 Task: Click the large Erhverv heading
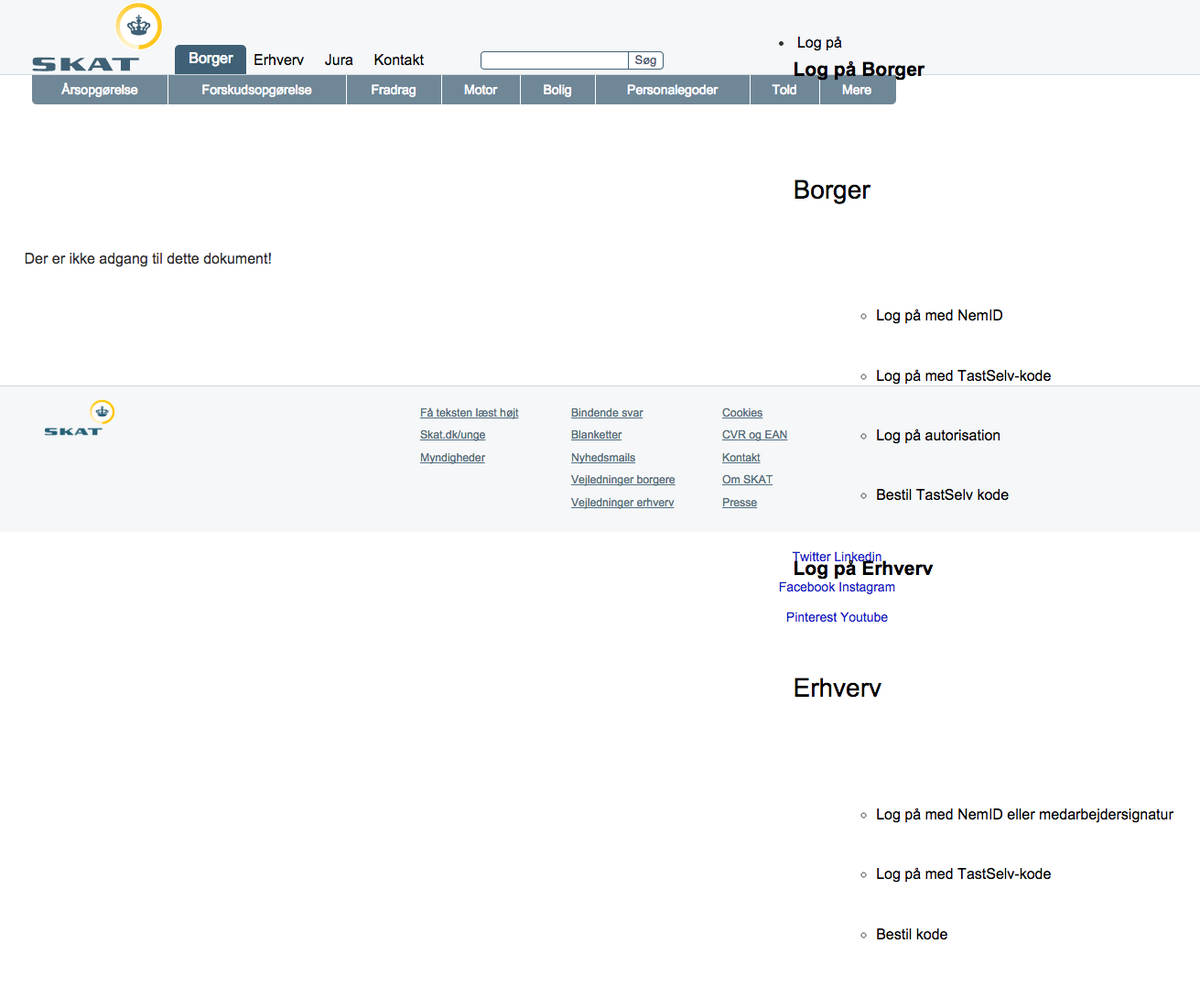[x=837, y=688]
